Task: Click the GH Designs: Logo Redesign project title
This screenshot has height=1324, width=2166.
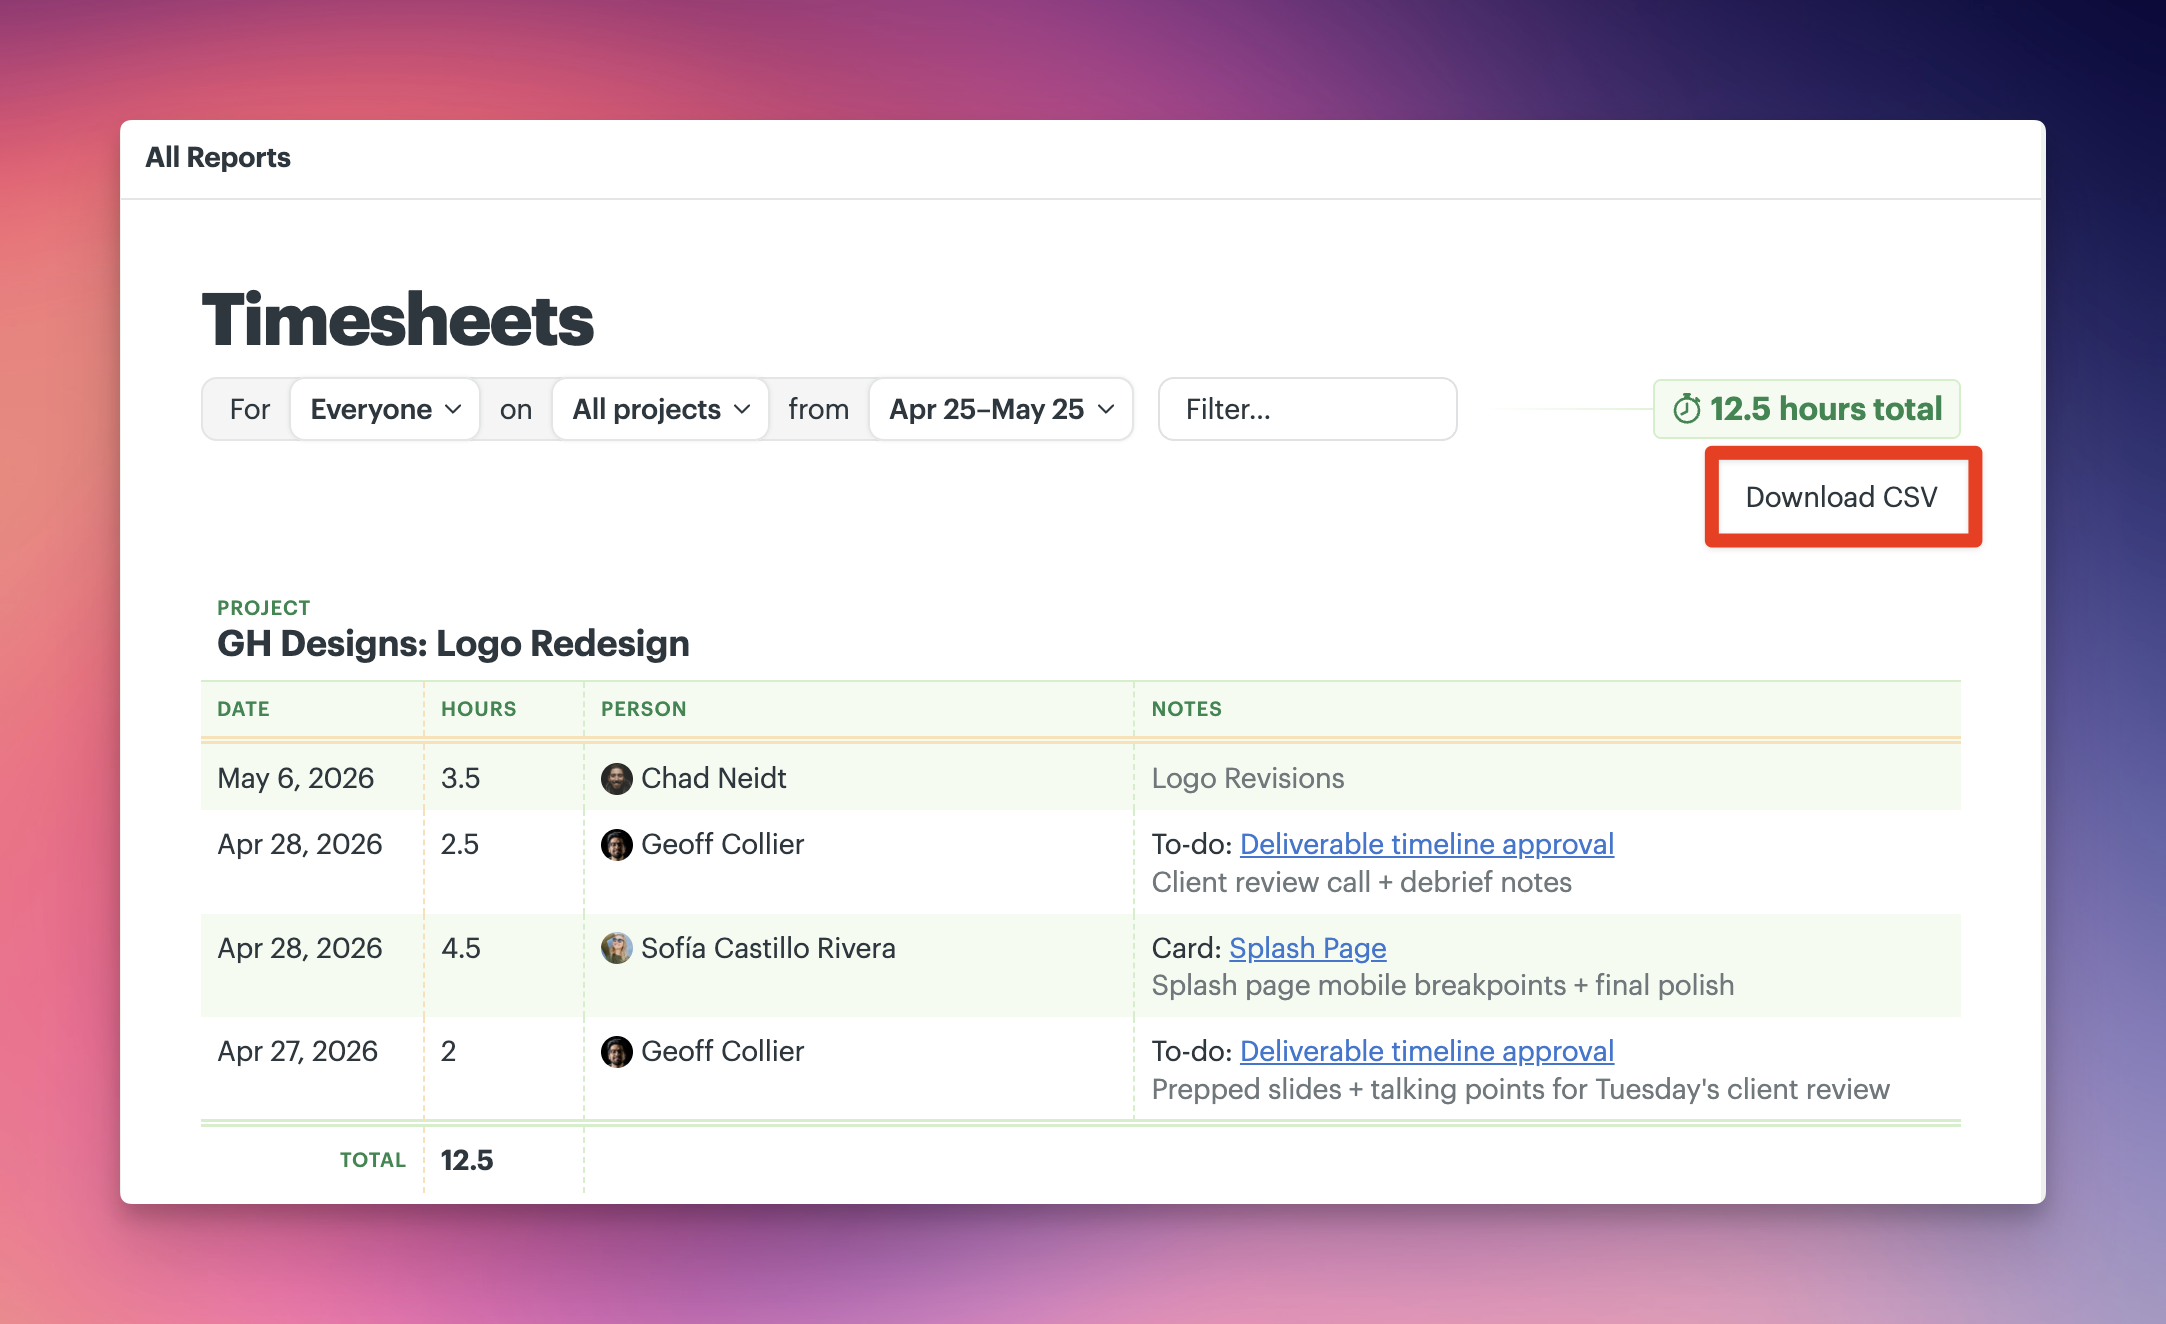Action: pyautogui.click(x=453, y=643)
